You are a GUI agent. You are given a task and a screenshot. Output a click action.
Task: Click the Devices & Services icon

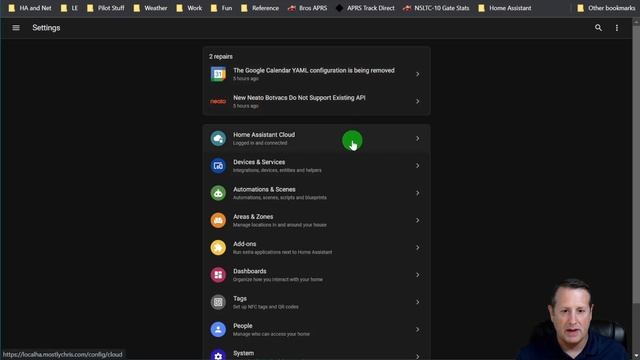[218, 166]
